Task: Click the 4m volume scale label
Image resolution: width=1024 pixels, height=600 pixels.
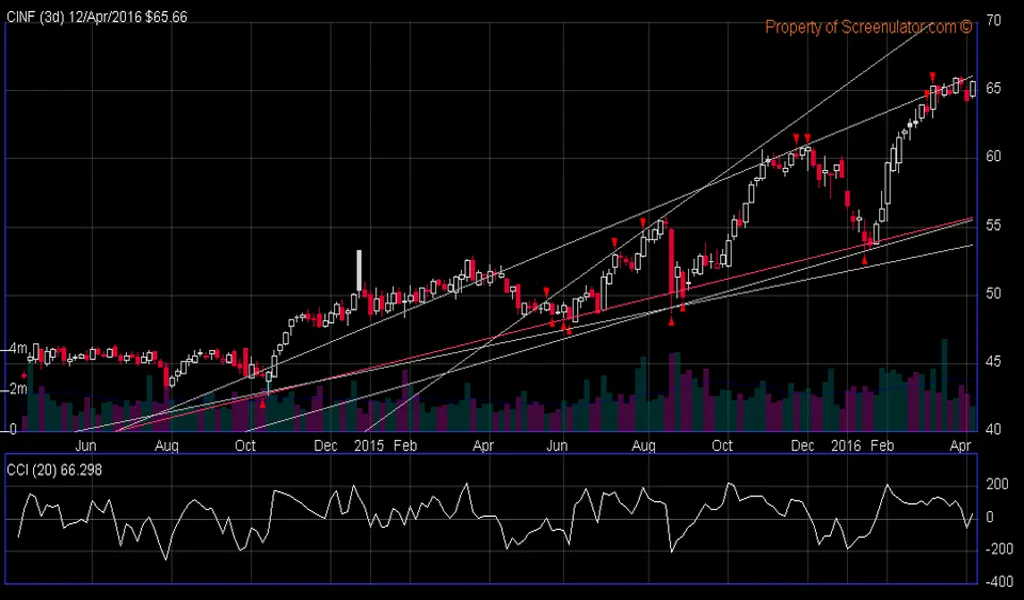Action: (17, 349)
